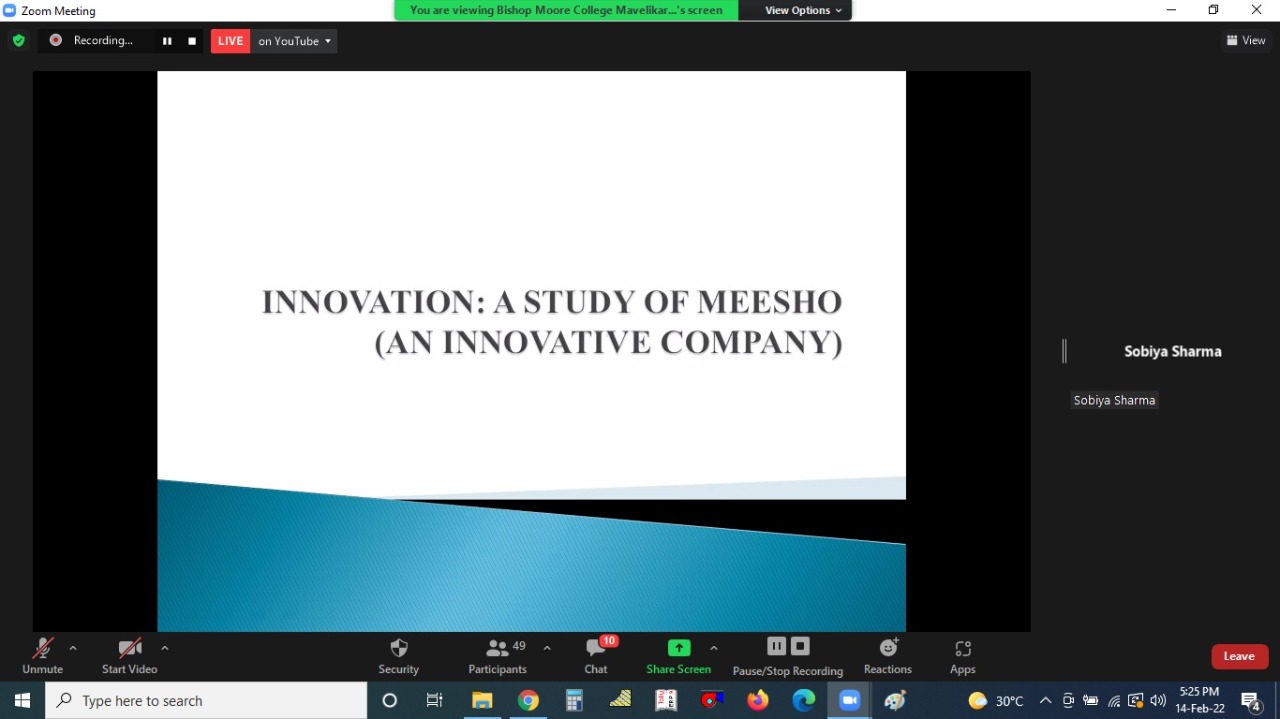
Task: Open volume speaker tray icon
Action: tap(1158, 701)
